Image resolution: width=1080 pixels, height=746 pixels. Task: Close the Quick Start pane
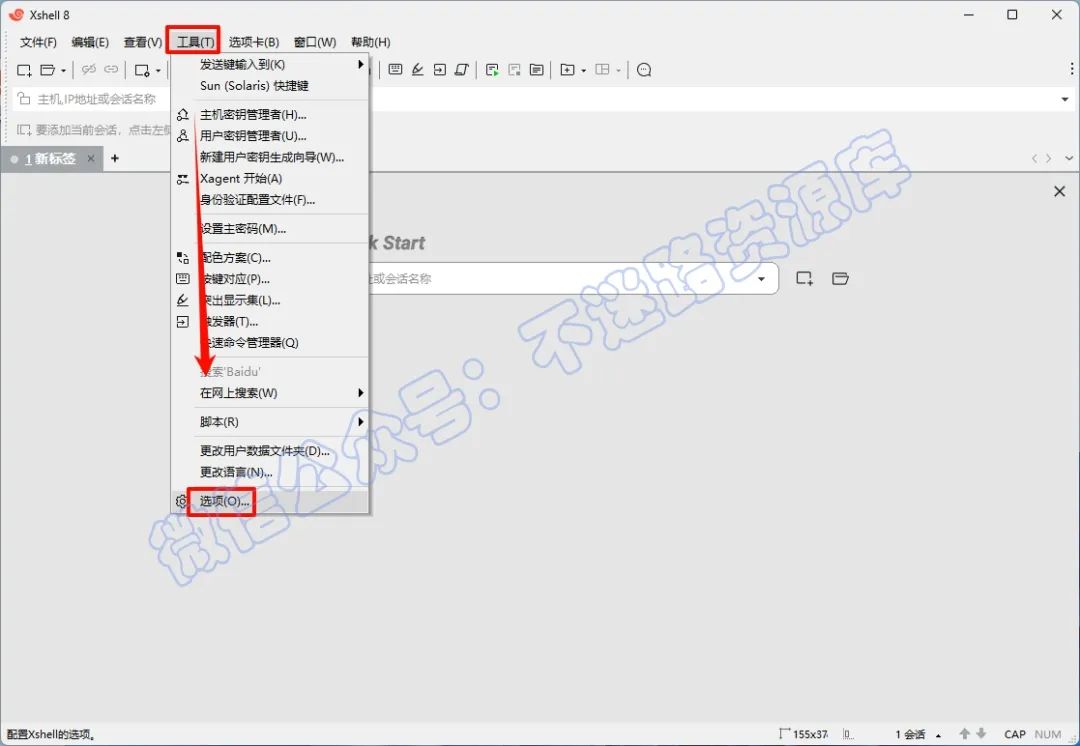1060,191
